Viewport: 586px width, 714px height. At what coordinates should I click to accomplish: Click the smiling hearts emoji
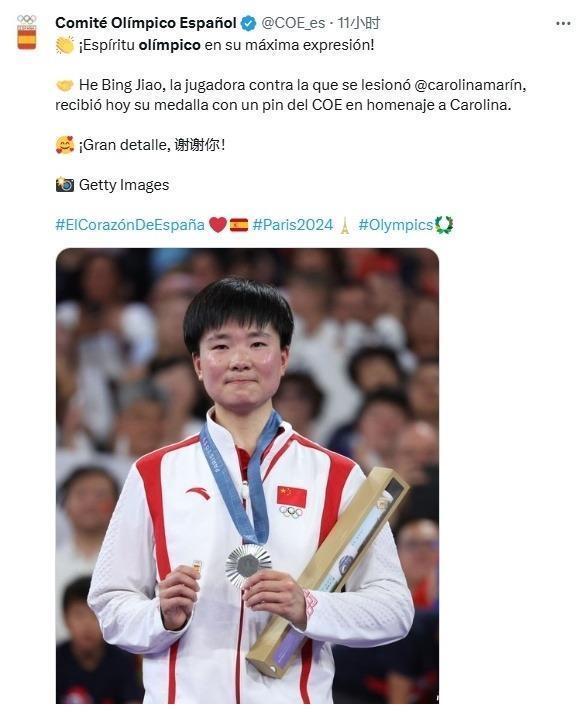tap(65, 145)
